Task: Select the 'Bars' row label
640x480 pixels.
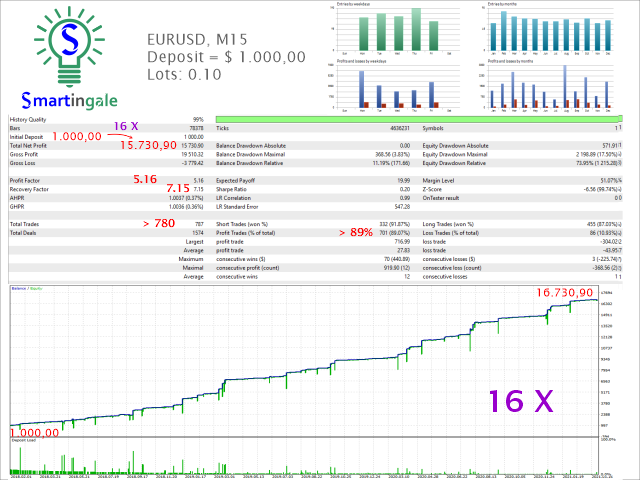Action: tap(15, 128)
